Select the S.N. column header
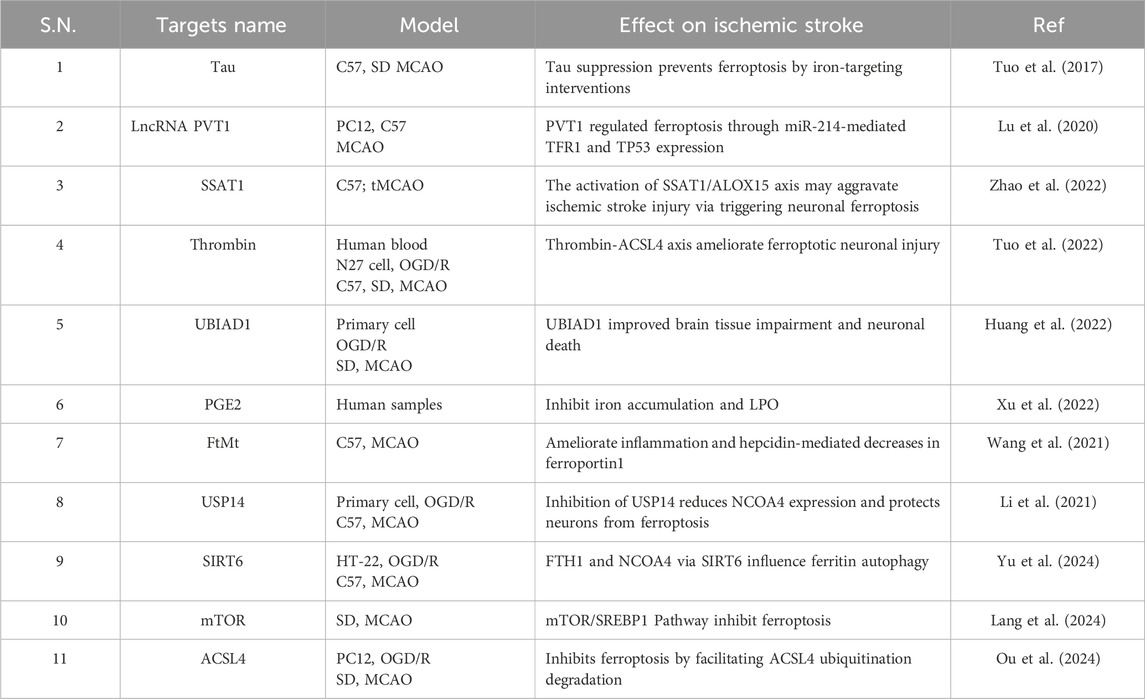The height and width of the screenshot is (699, 1145). click(x=58, y=25)
